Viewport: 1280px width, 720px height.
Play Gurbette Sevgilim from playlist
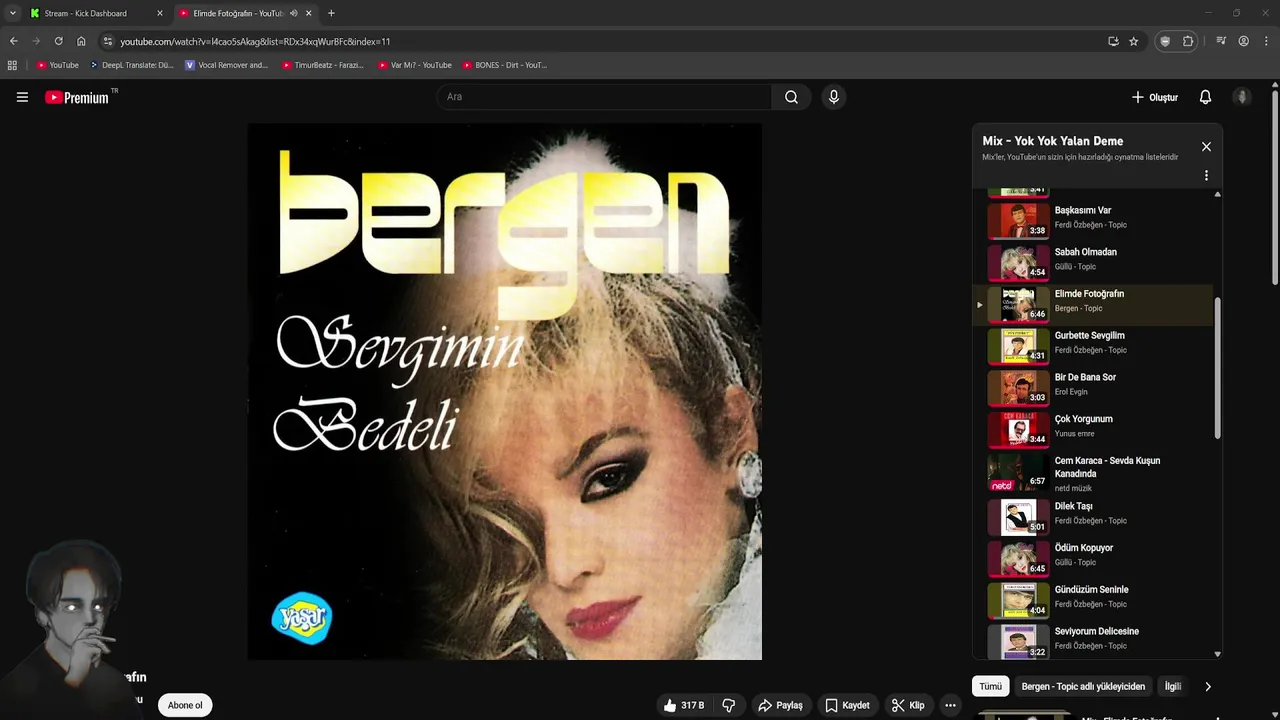click(1095, 346)
